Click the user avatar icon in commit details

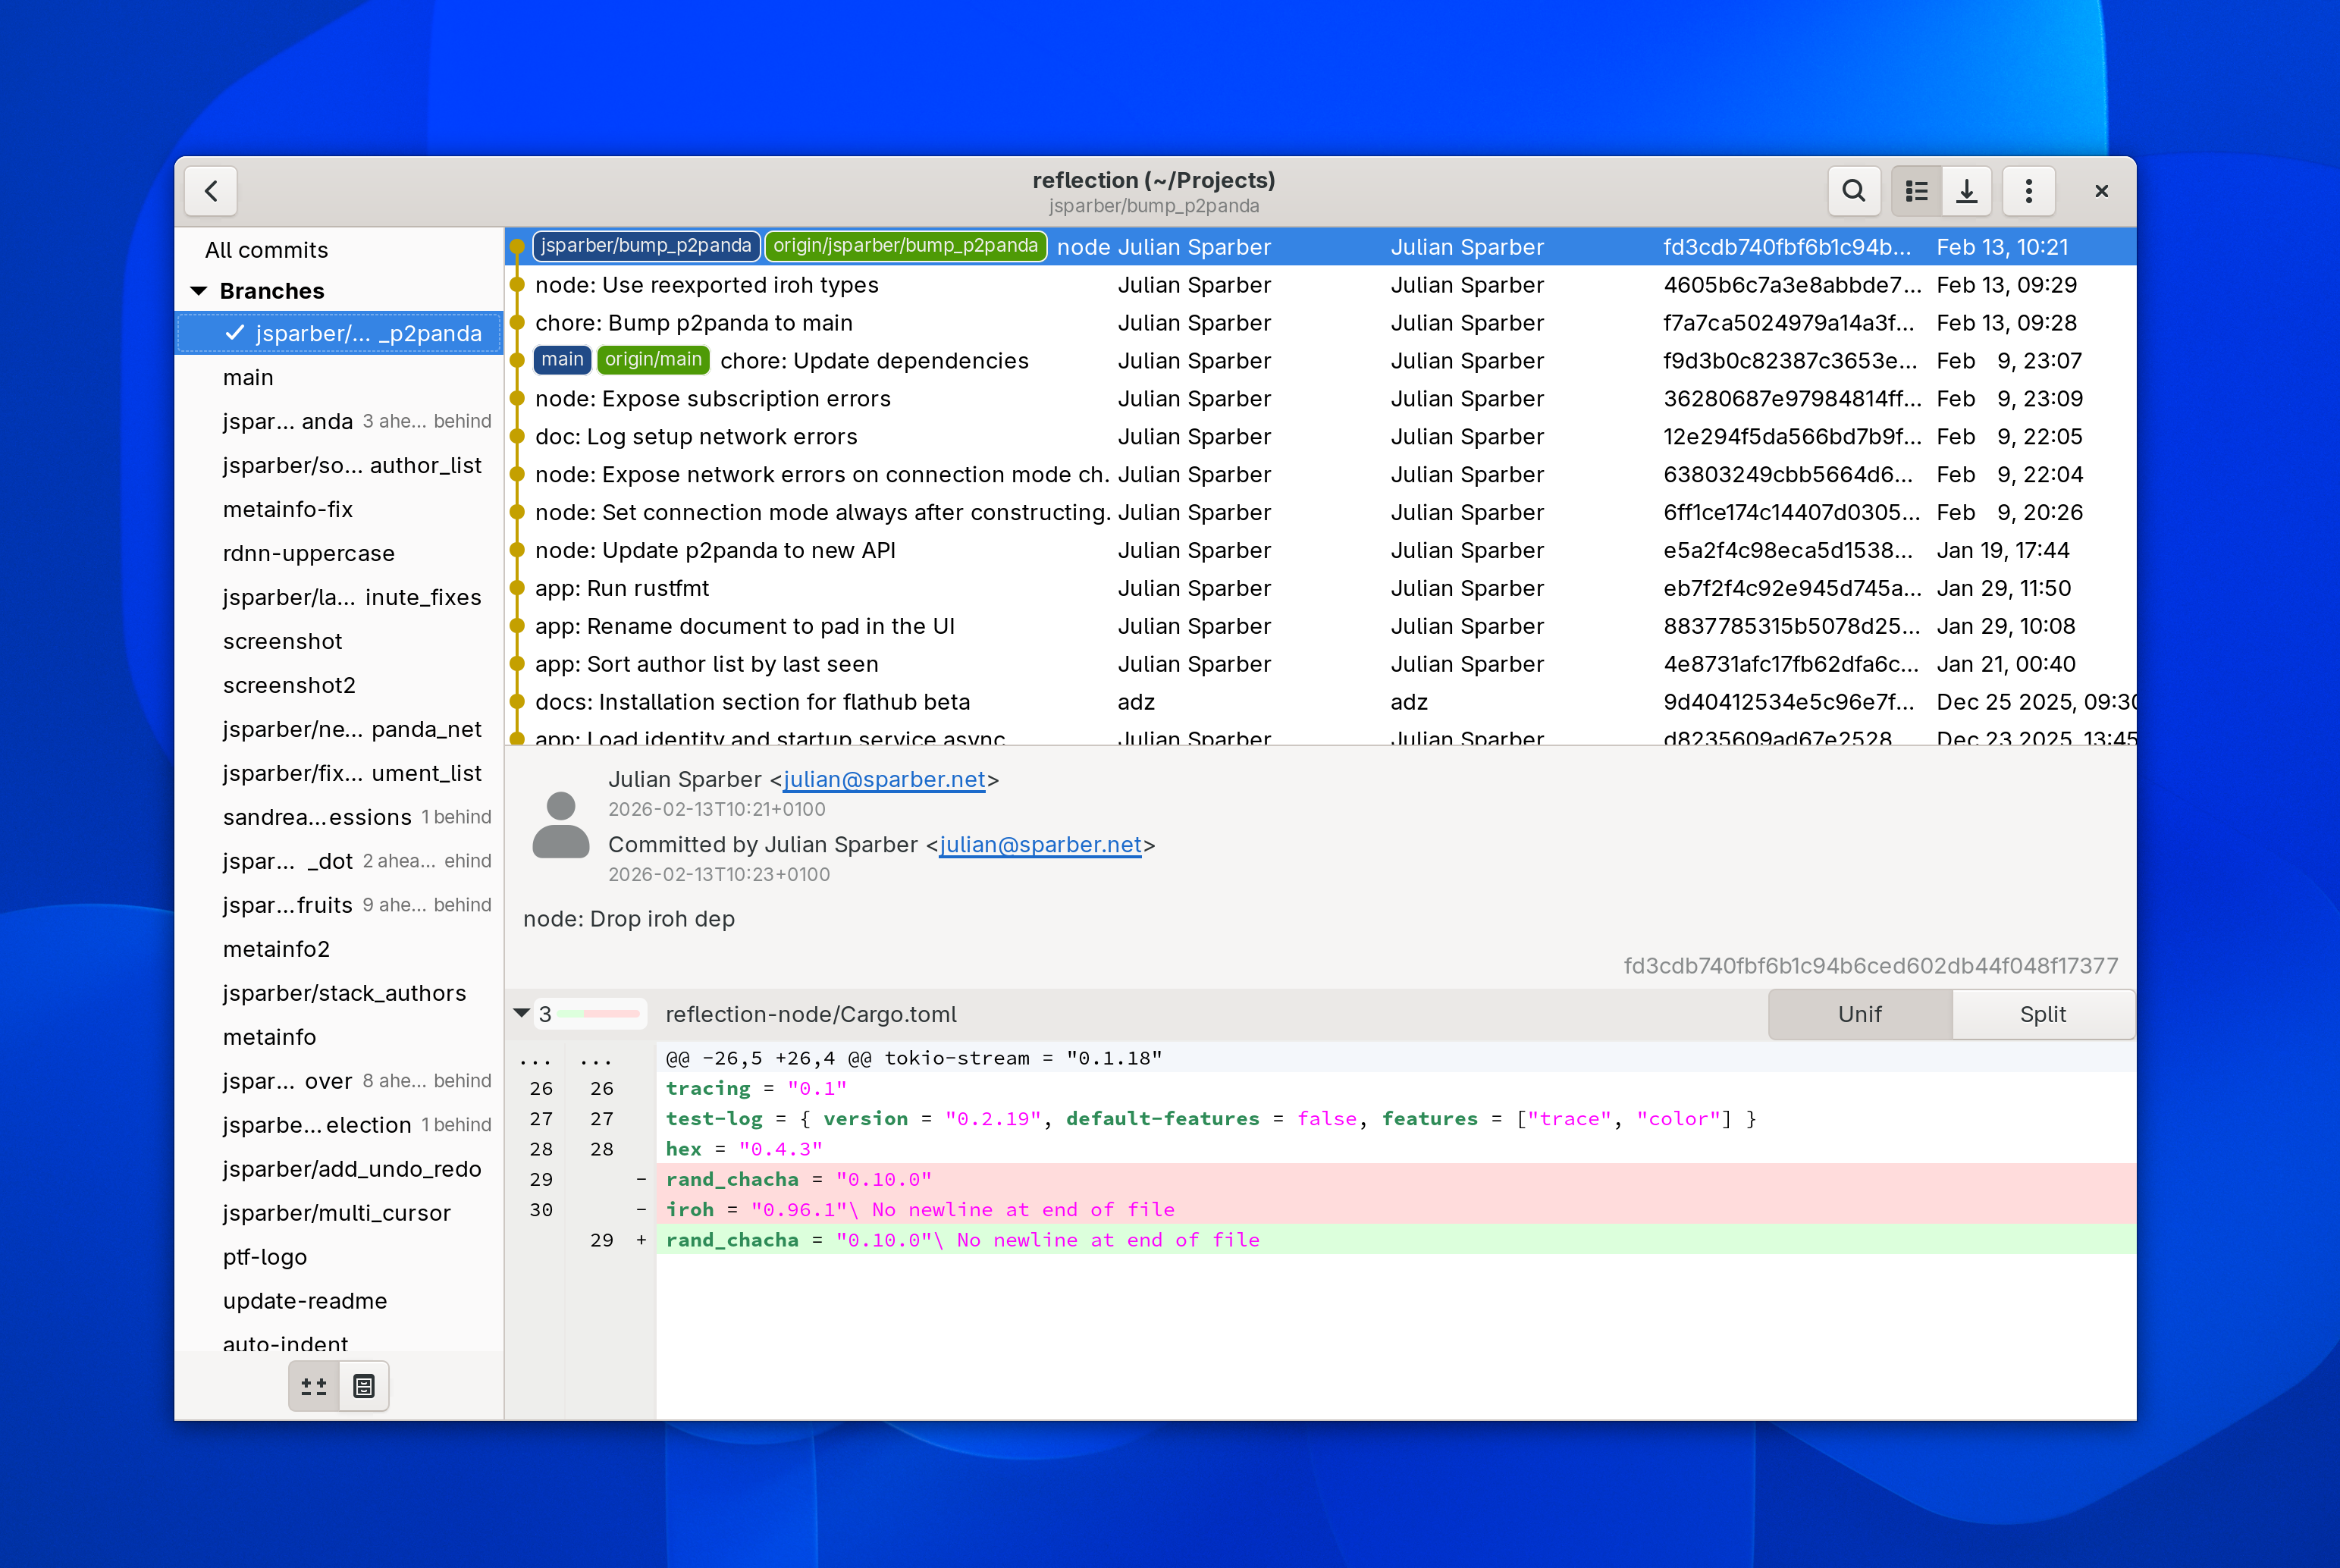[x=561, y=825]
